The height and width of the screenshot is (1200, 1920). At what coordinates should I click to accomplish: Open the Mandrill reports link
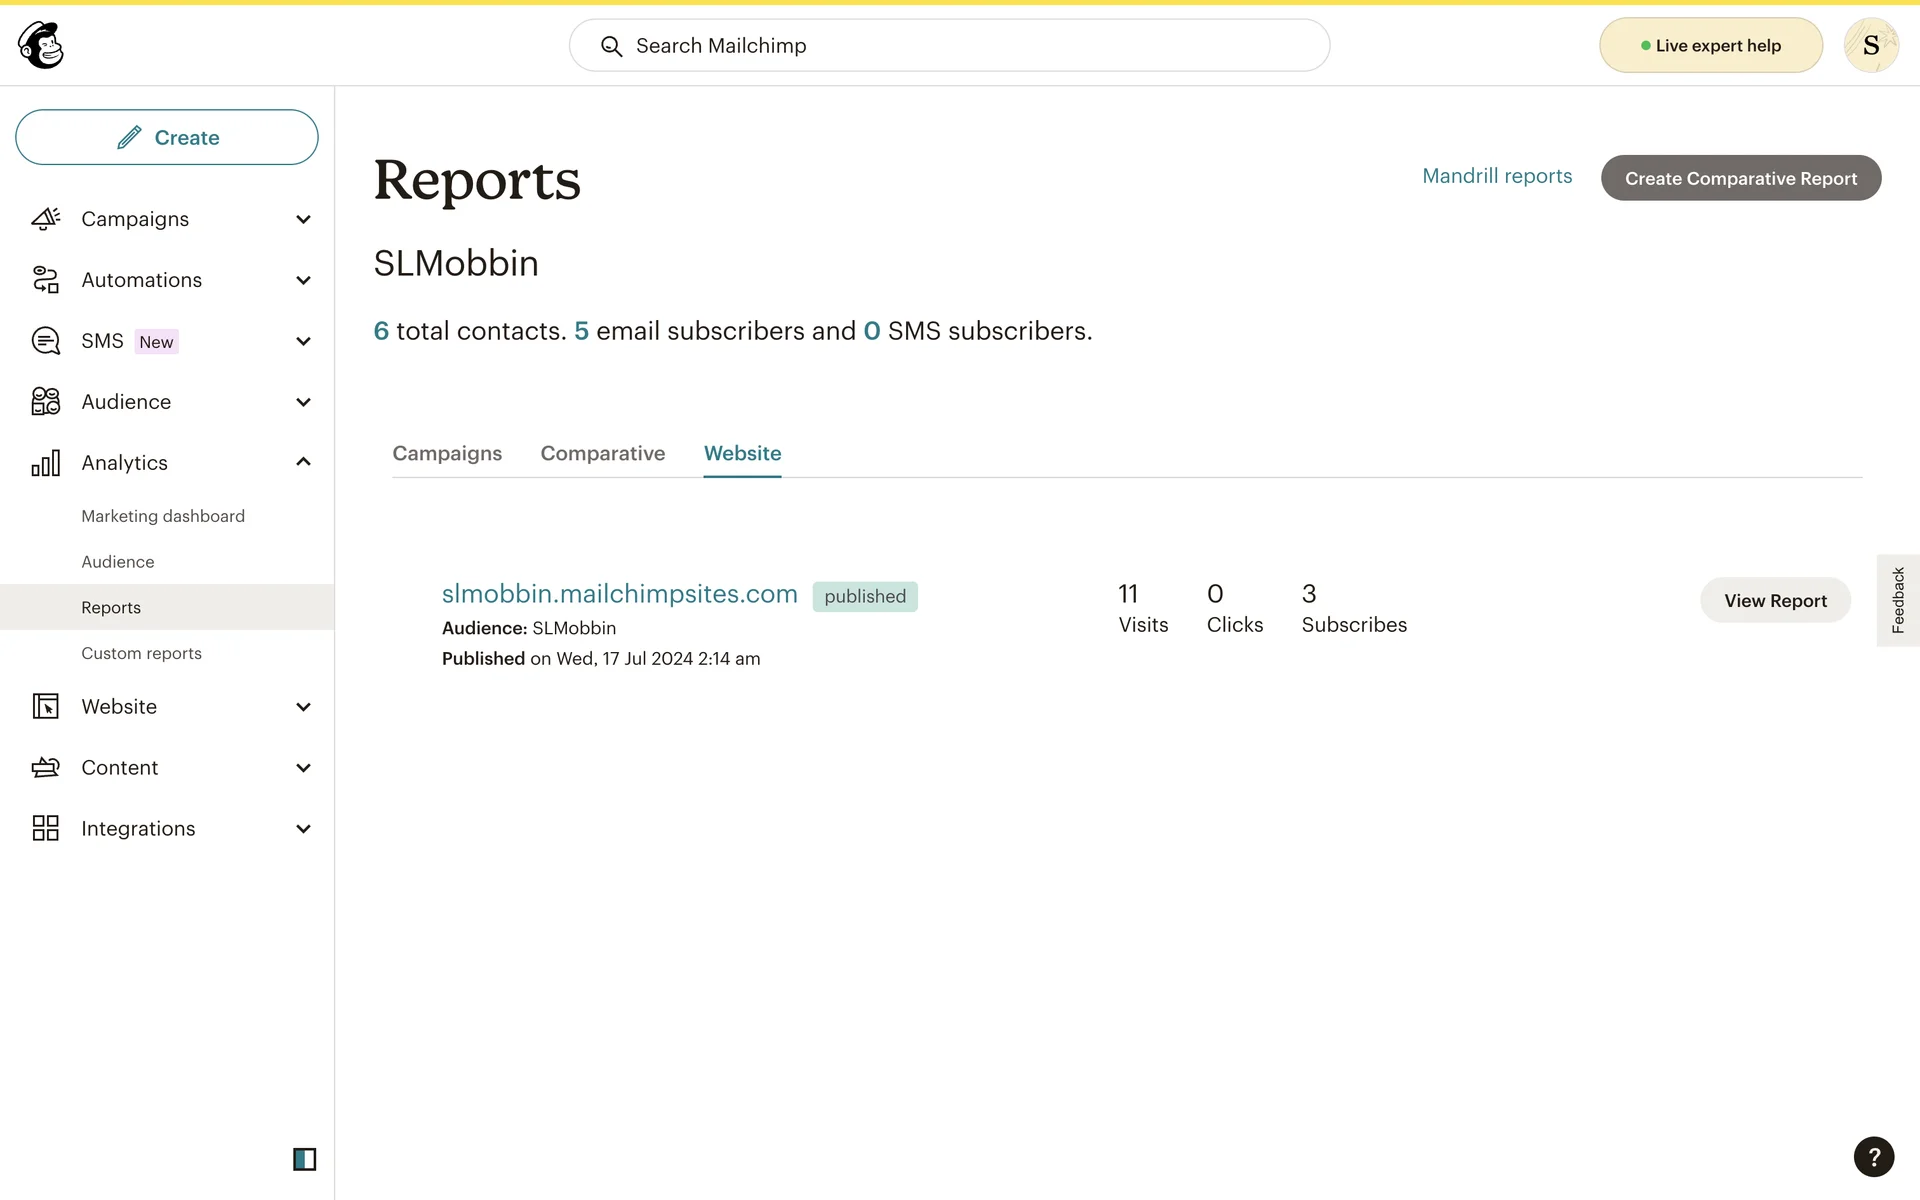1497,176
